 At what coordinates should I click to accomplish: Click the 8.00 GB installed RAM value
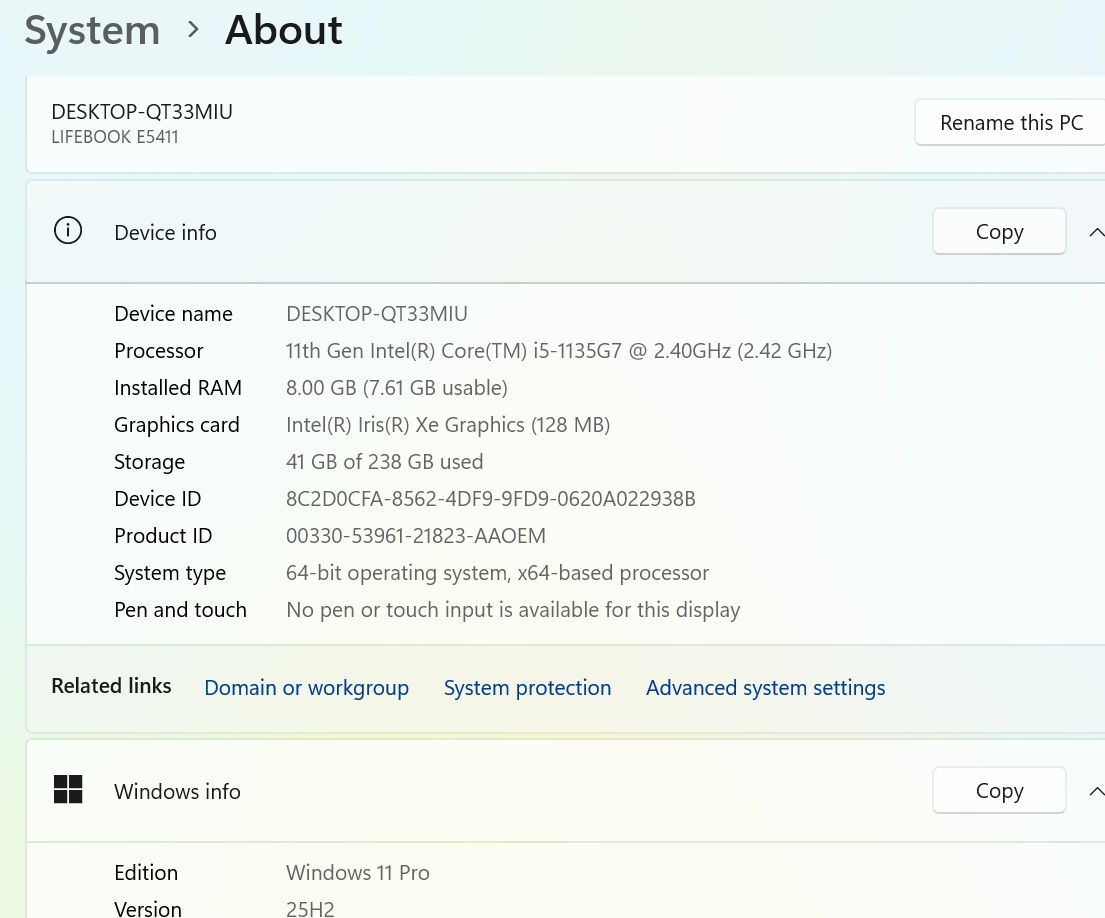coord(397,387)
